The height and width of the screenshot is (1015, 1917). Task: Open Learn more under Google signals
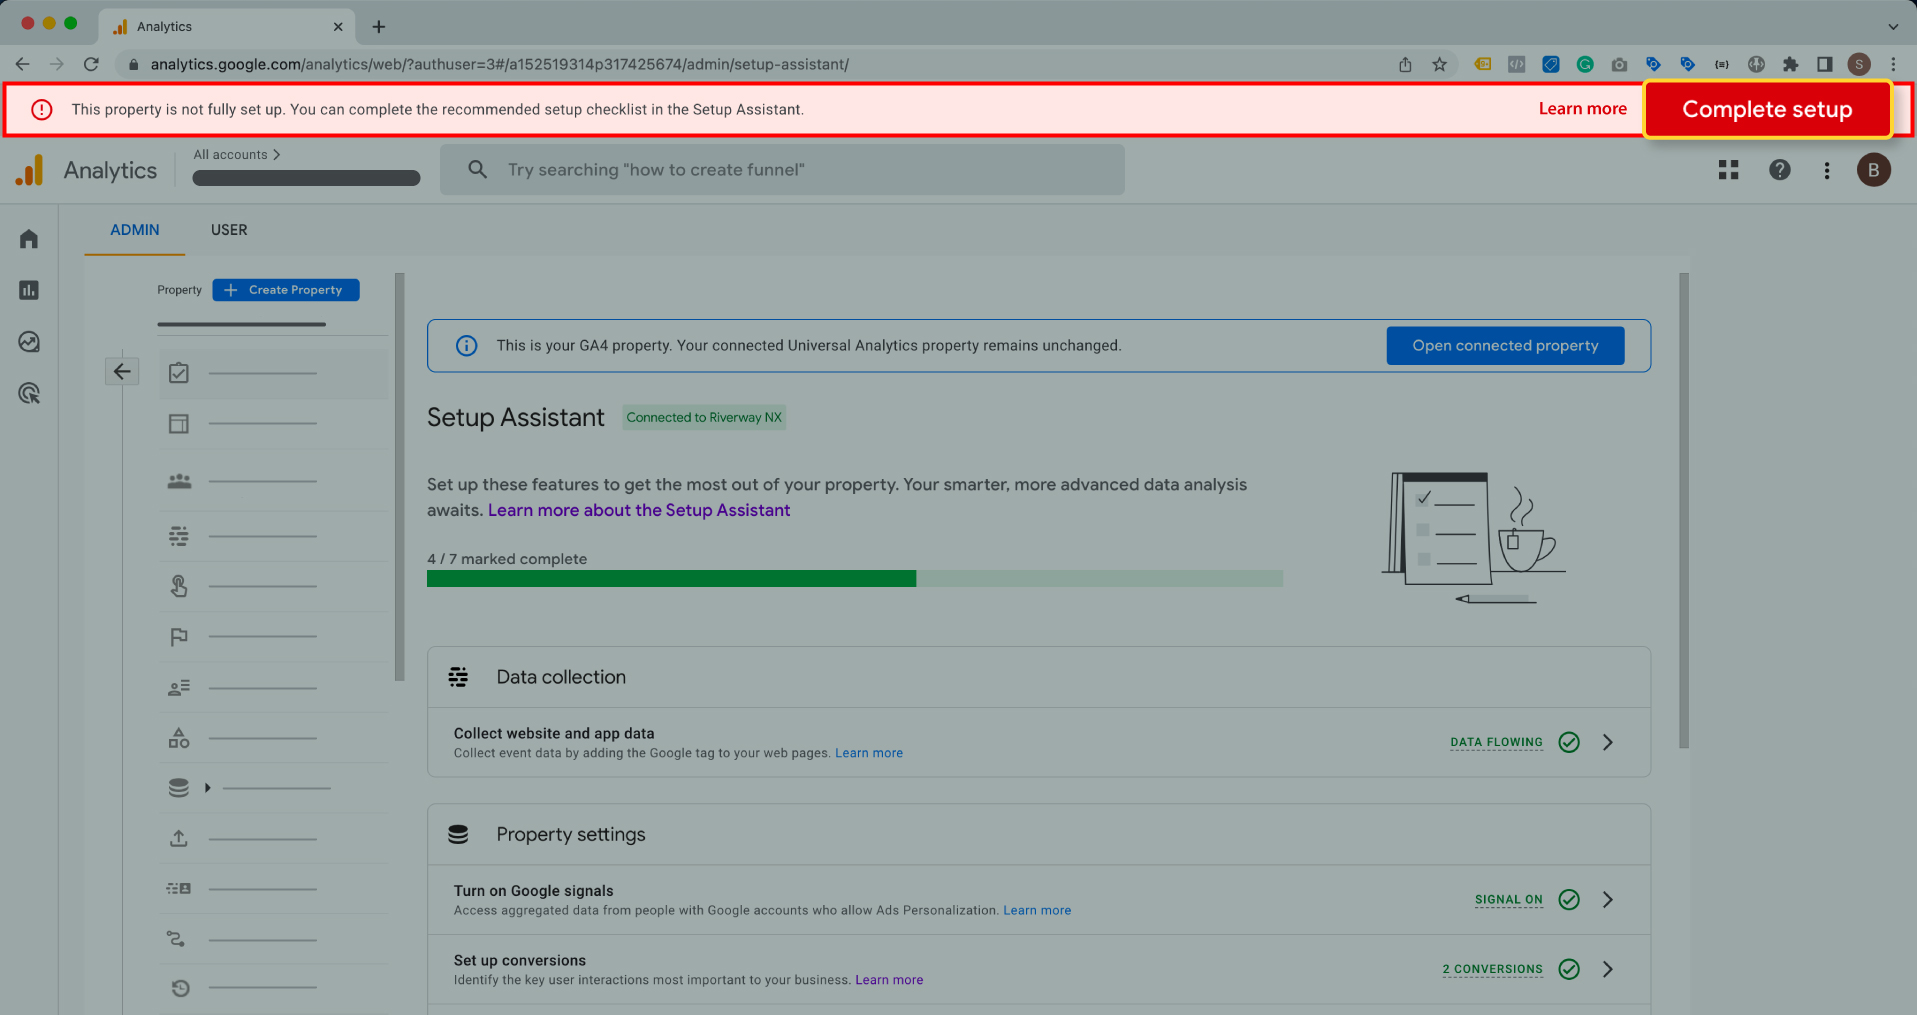(1037, 910)
